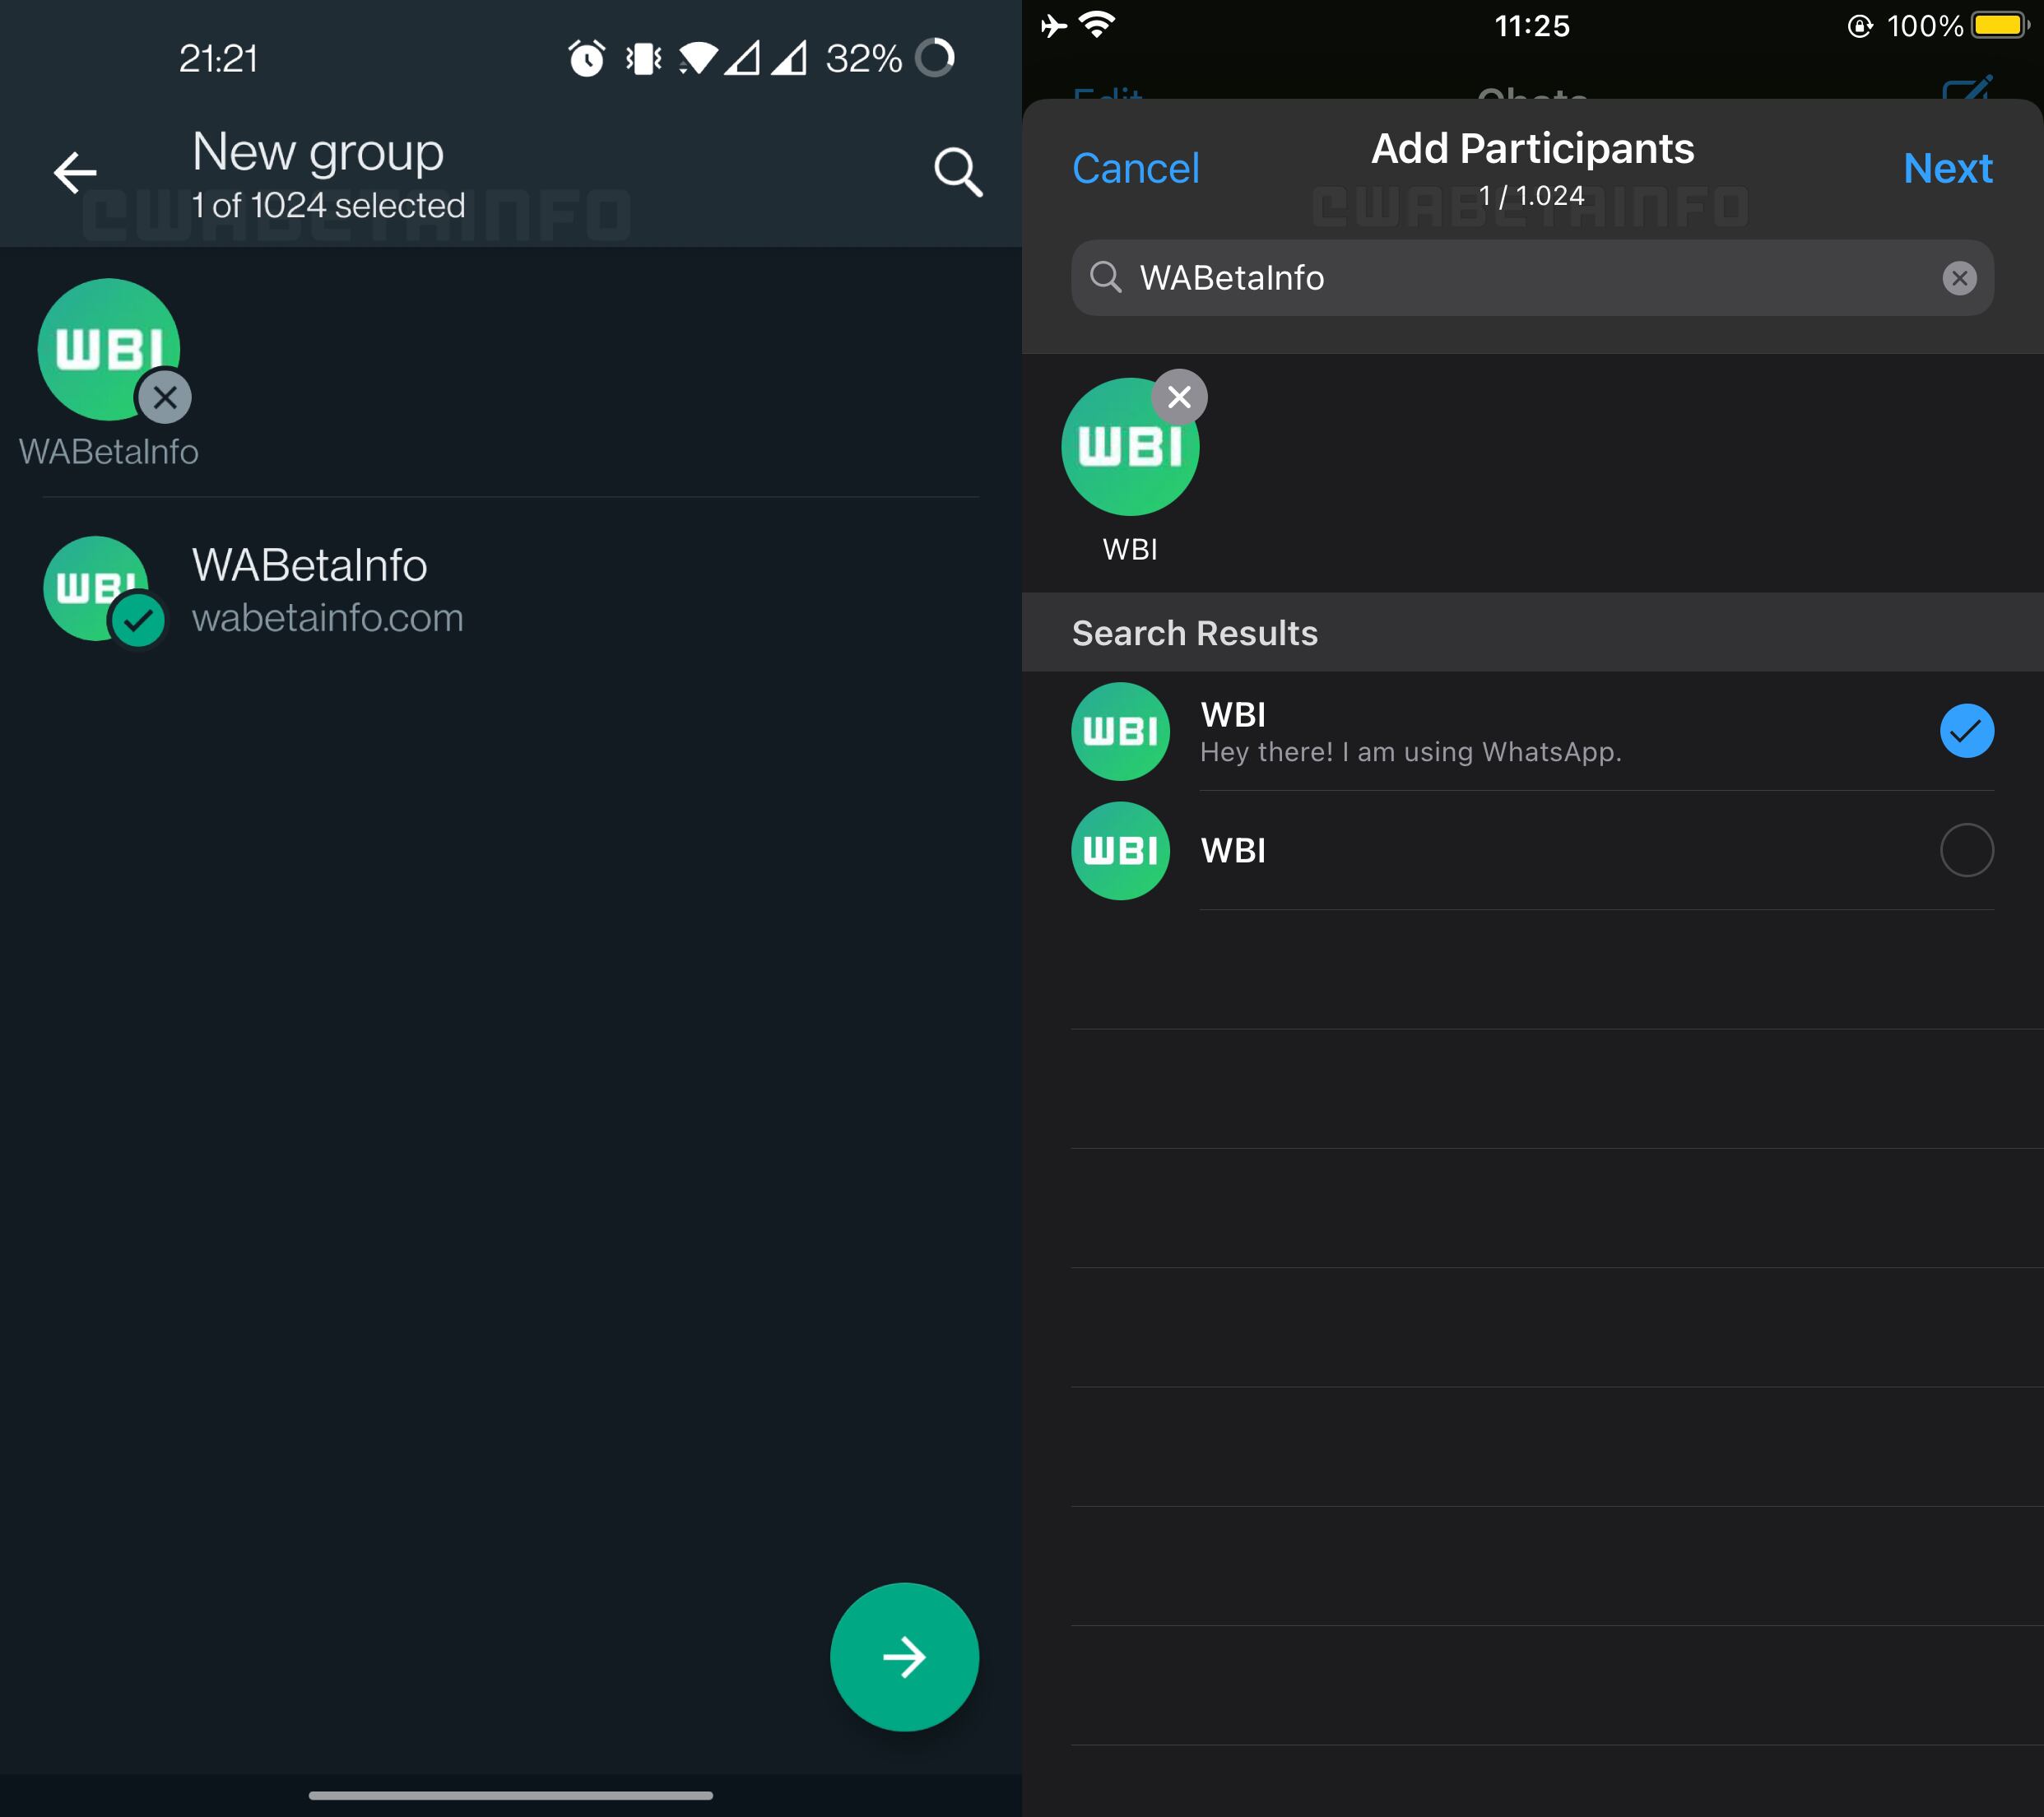Viewport: 2044px width, 1817px height.
Task: Click the unselected circle on second WBI result
Action: point(1967,849)
